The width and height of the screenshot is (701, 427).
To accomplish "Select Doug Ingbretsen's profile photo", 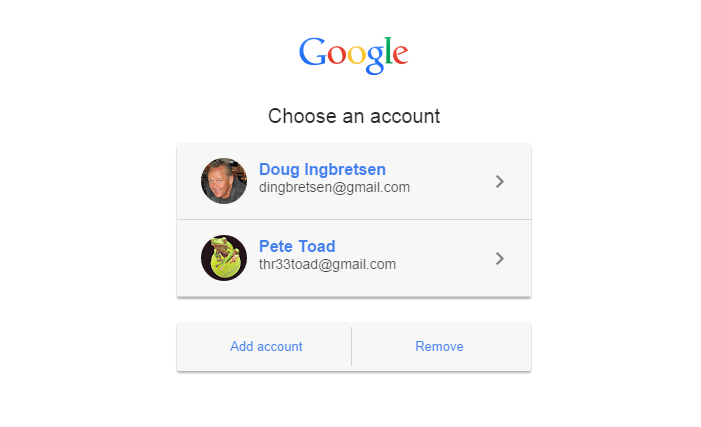I will (224, 181).
